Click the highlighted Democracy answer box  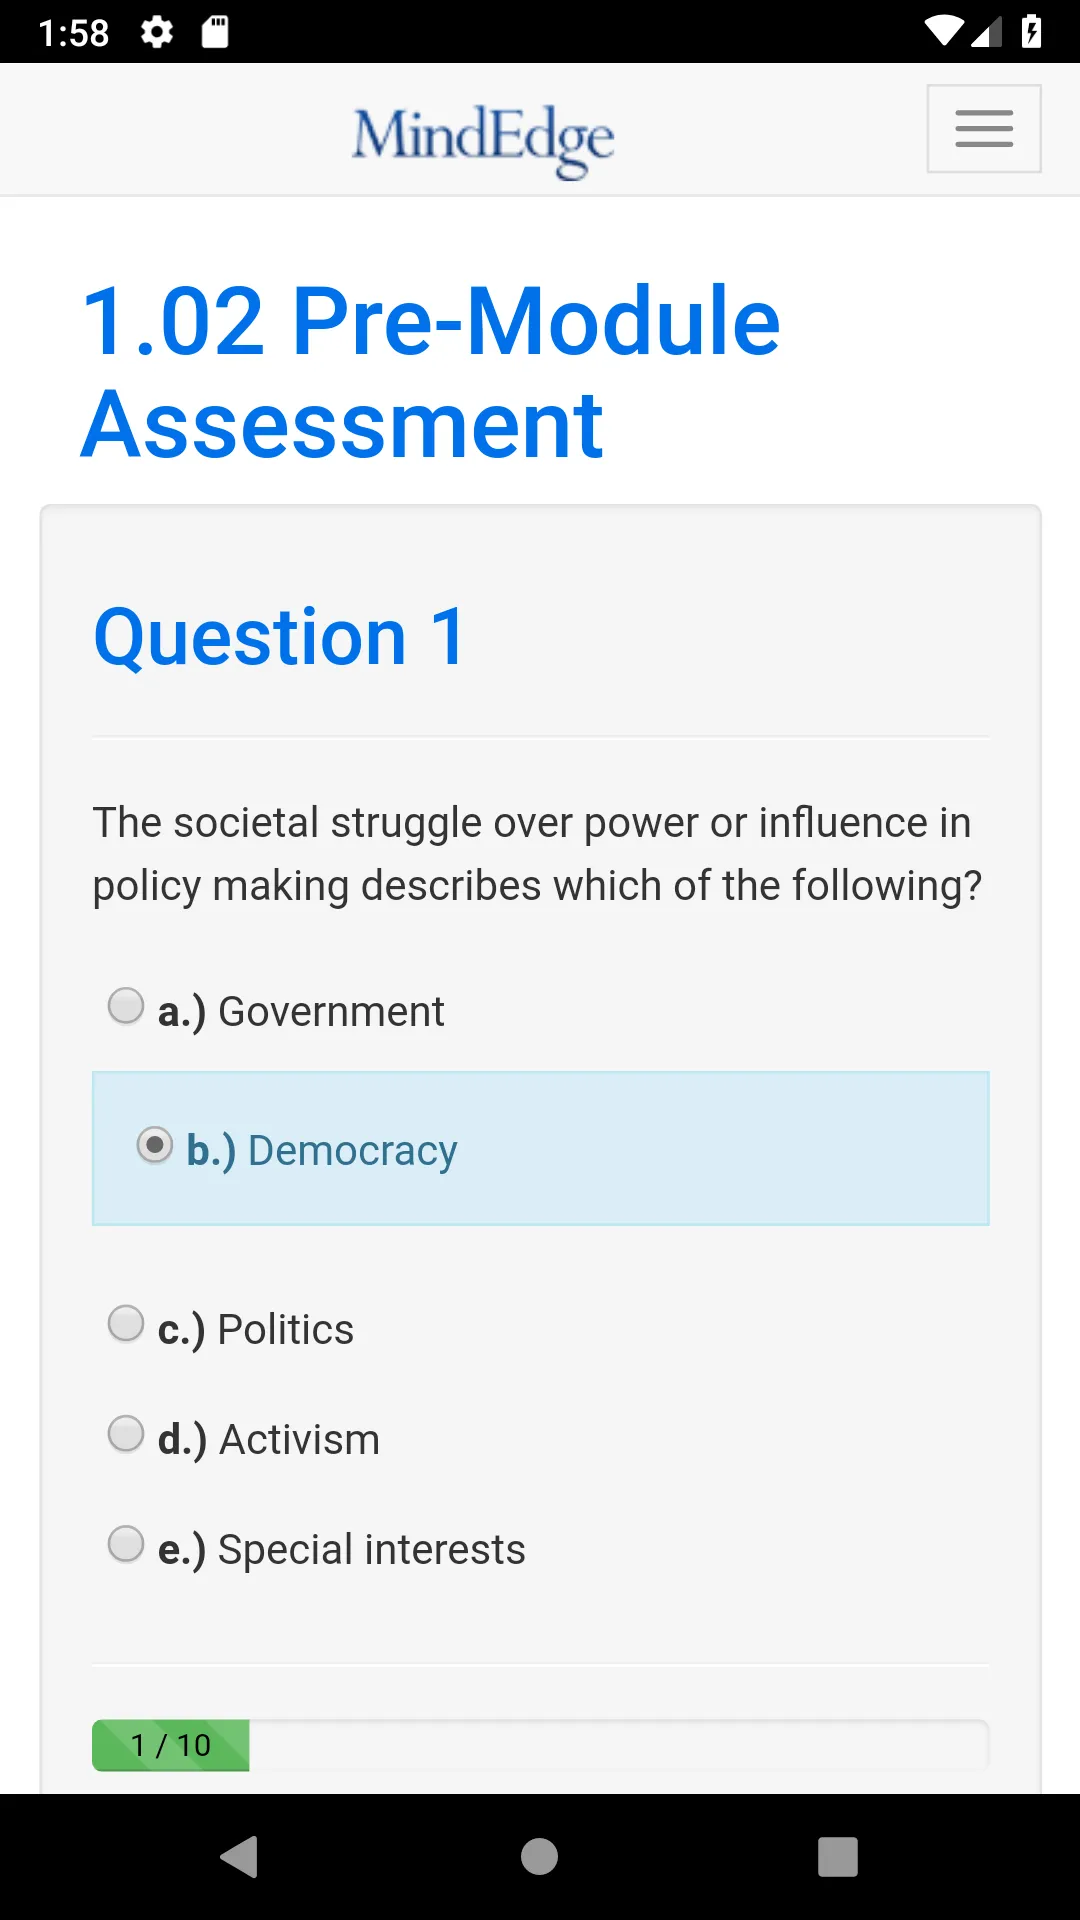tap(541, 1148)
